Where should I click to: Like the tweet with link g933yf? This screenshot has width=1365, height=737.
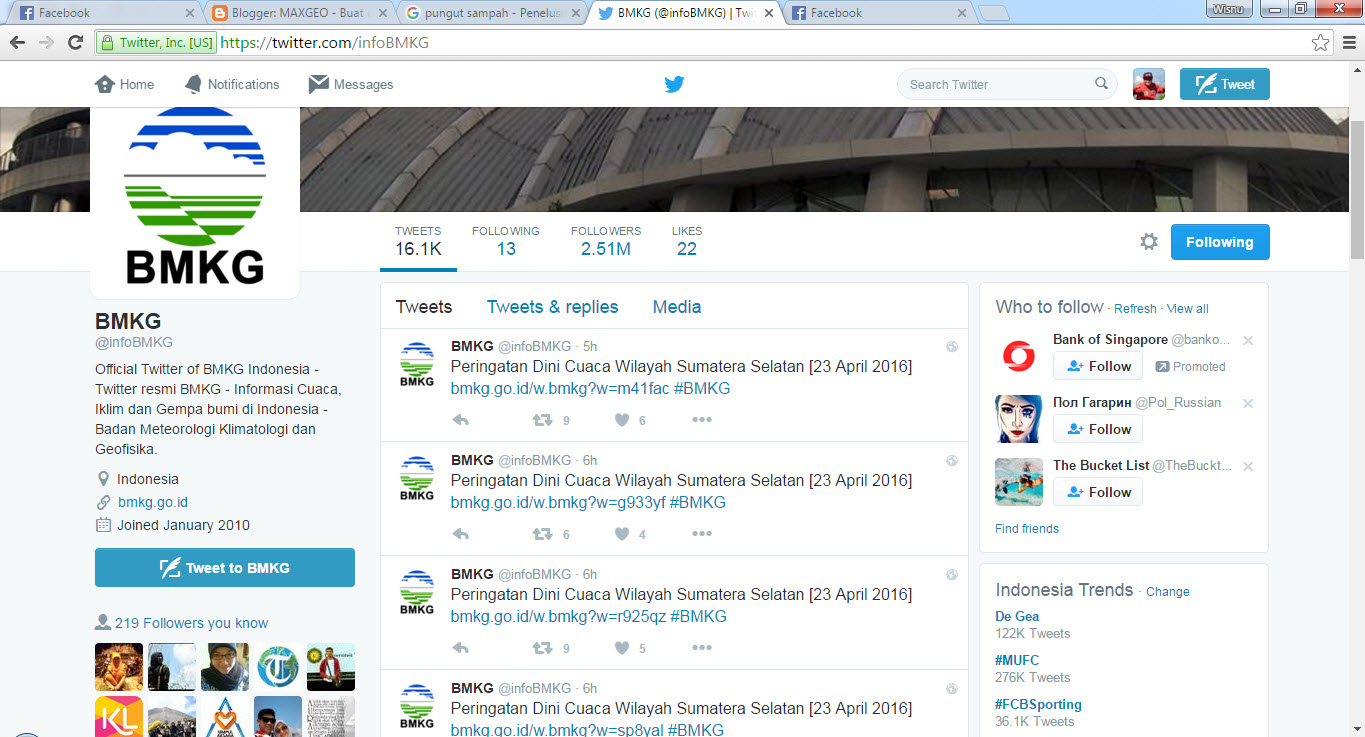click(x=622, y=534)
